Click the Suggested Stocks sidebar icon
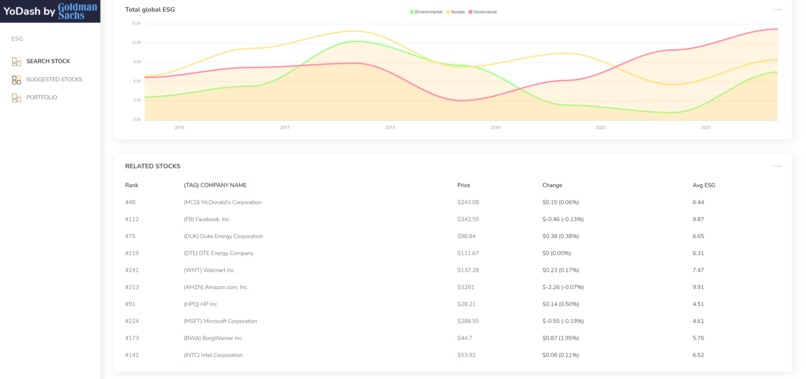This screenshot has width=806, height=379. (x=16, y=80)
